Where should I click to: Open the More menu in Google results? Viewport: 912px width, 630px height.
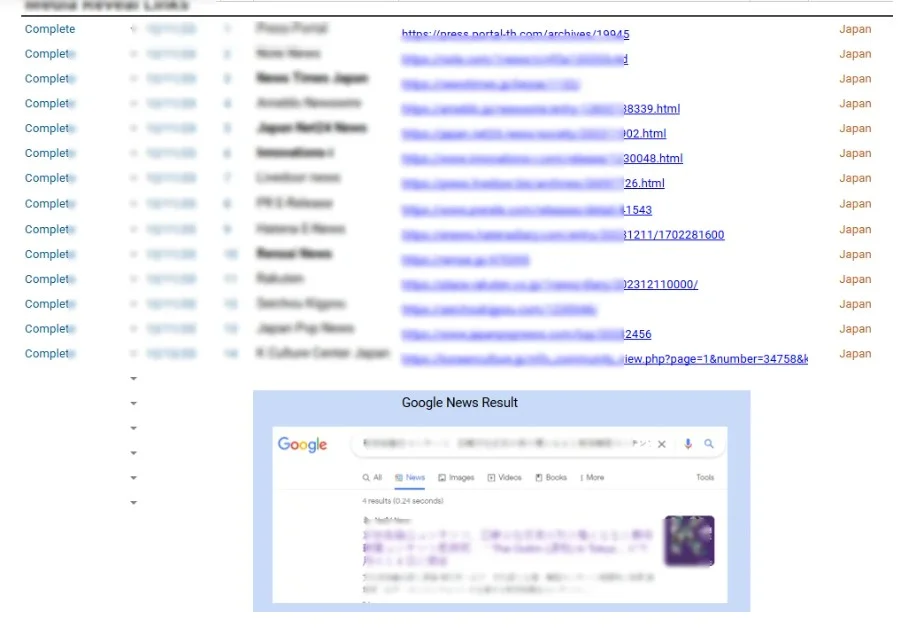click(x=591, y=478)
